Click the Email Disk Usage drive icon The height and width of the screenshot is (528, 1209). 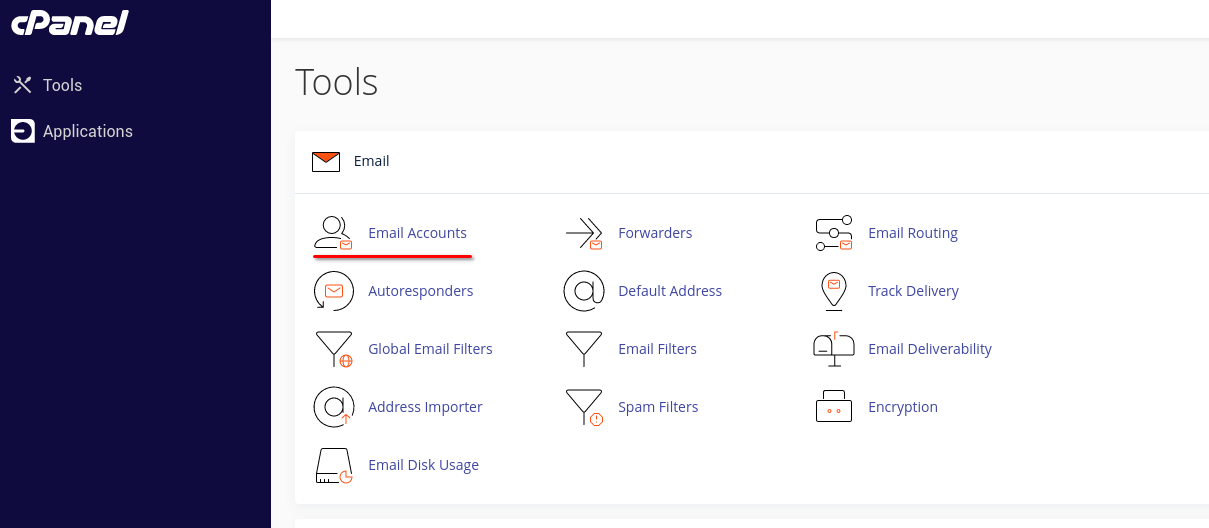pyautogui.click(x=333, y=465)
